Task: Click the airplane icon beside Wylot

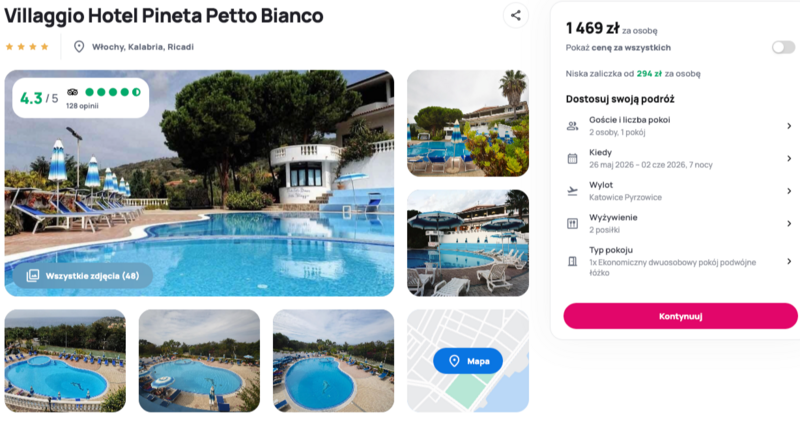Action: click(572, 190)
